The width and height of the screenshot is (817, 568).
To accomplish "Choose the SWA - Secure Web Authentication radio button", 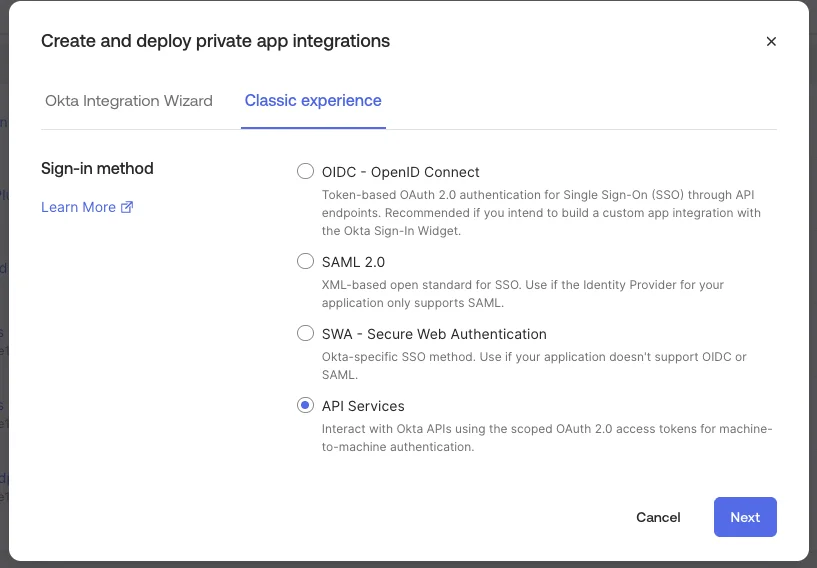I will (x=305, y=333).
